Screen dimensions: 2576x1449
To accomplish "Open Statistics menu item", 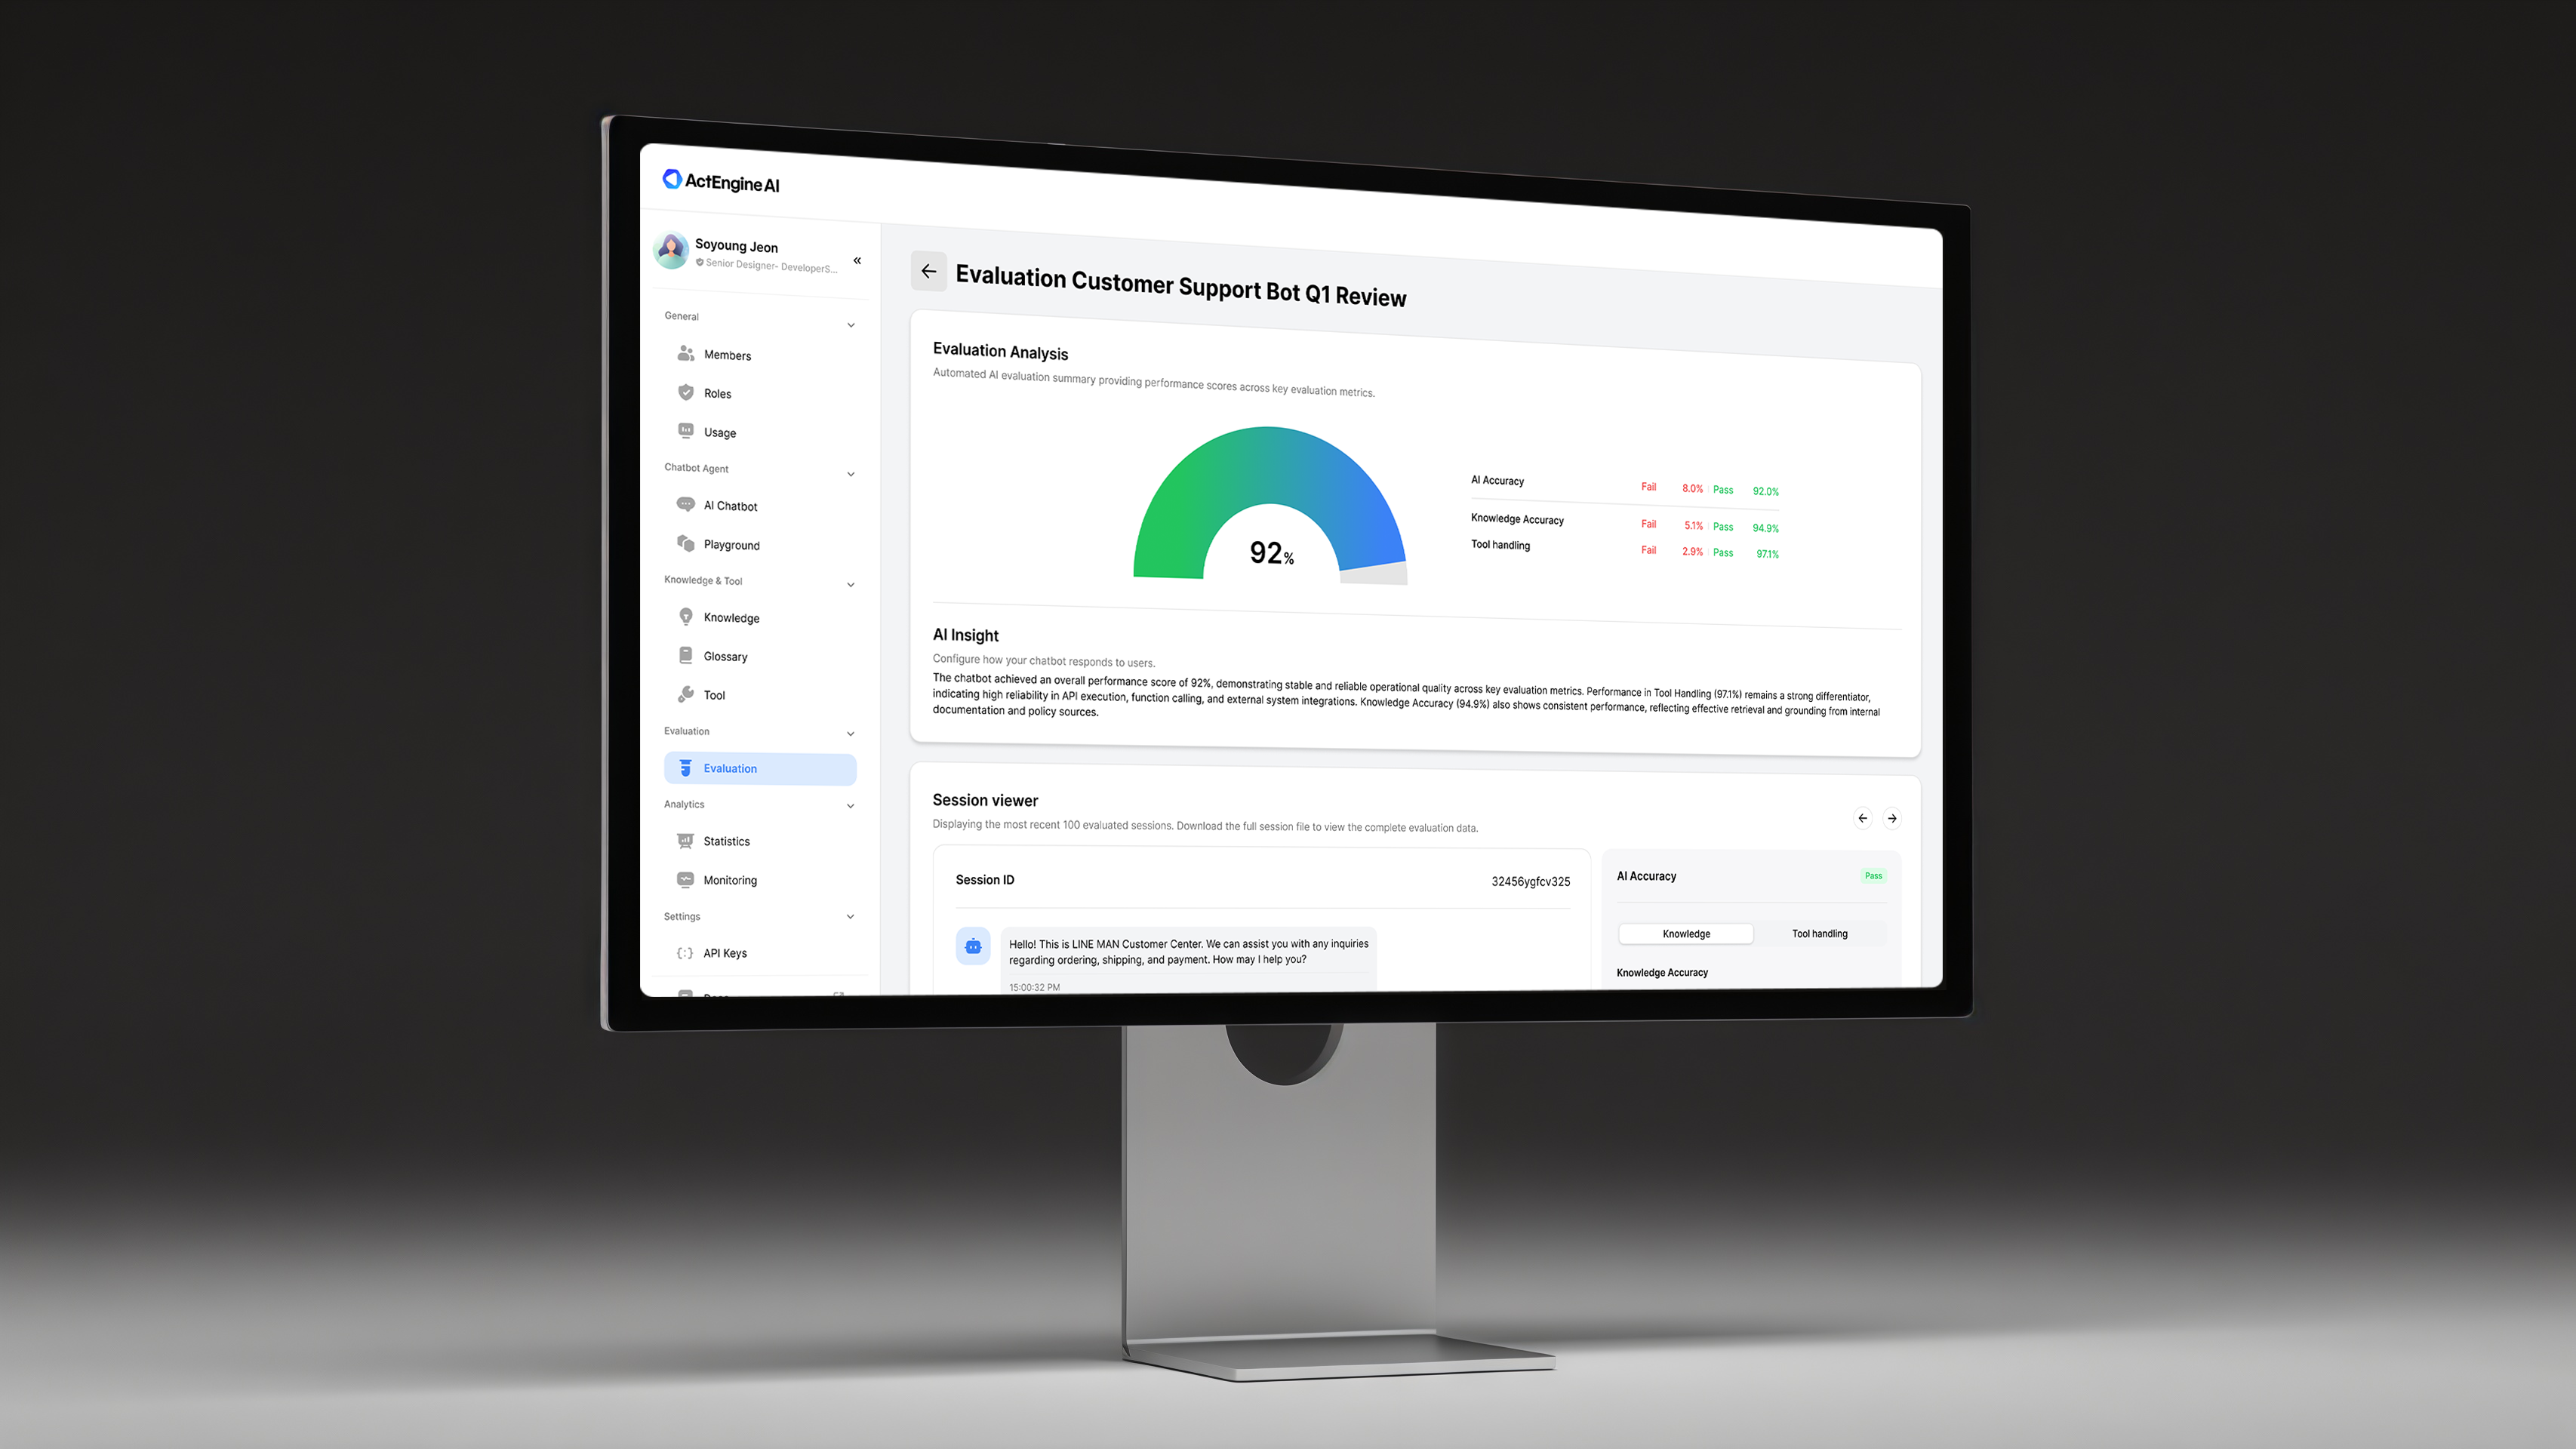I will point(726,842).
